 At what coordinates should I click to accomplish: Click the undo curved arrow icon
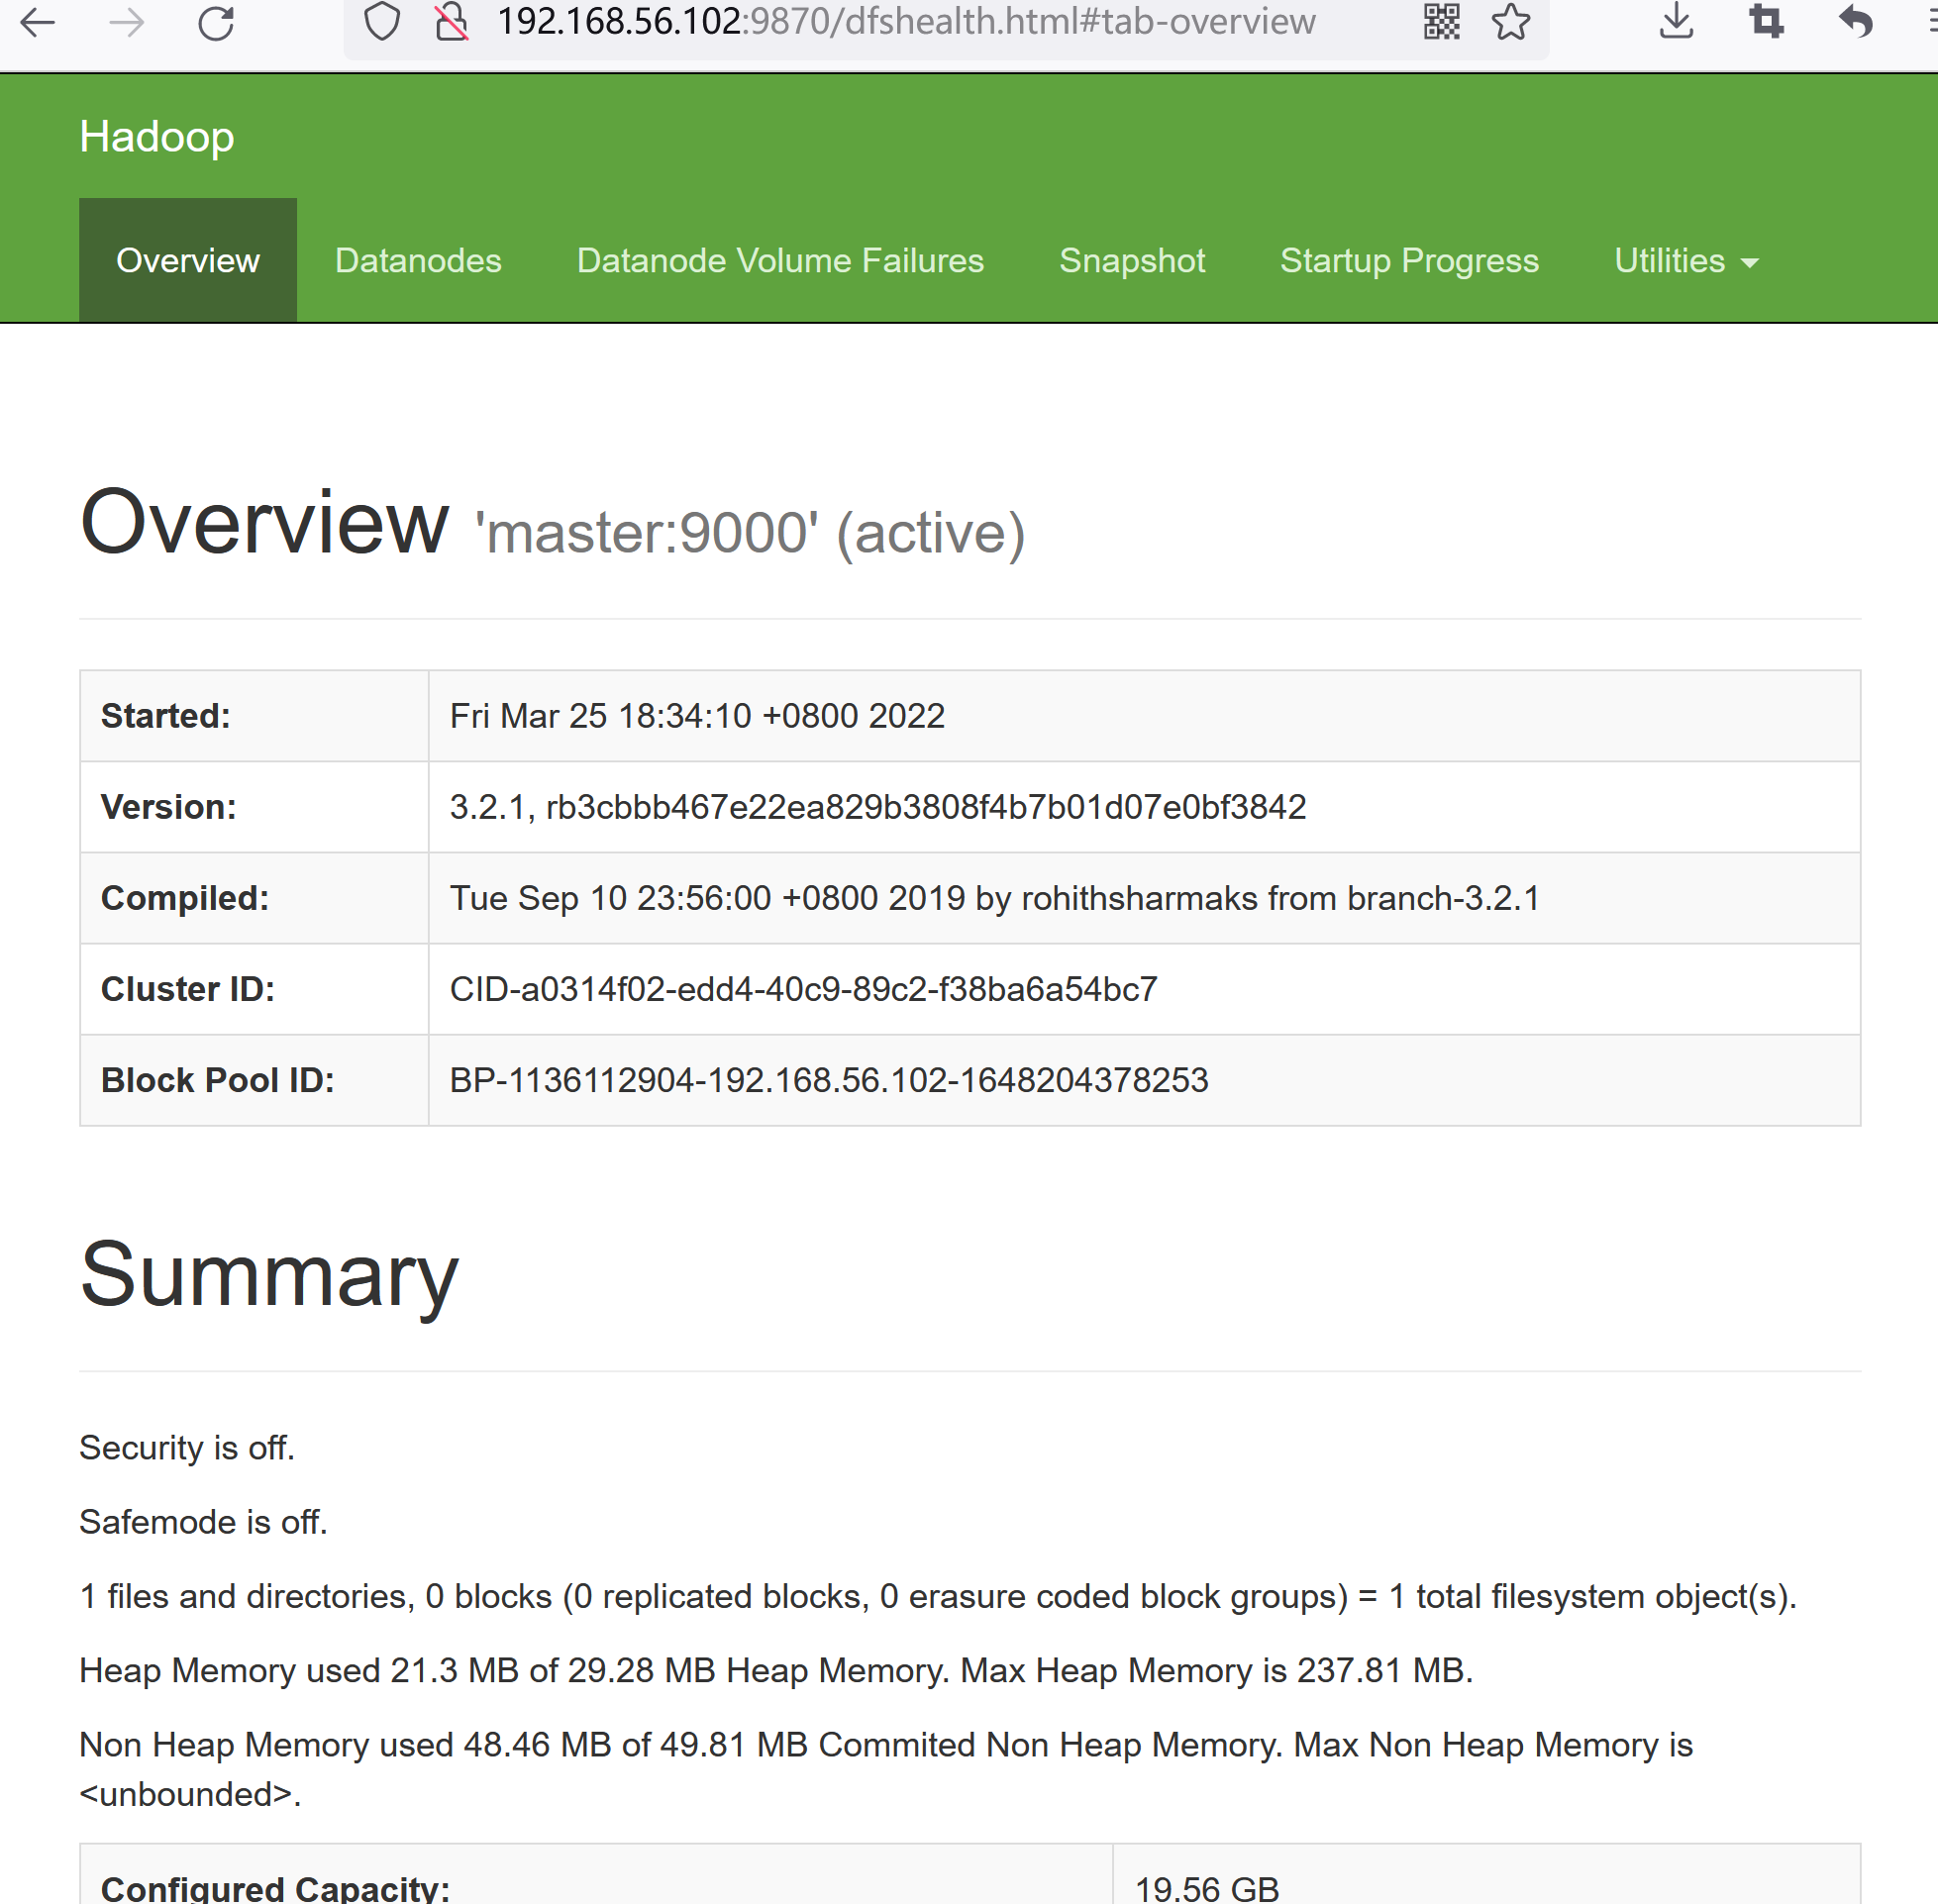tap(1855, 22)
